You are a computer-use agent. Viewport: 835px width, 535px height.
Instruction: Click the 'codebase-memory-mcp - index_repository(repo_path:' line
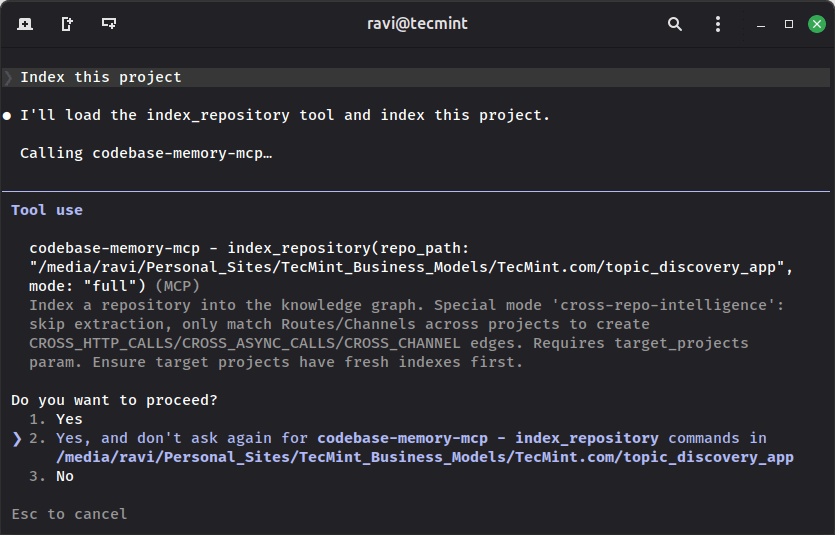[249, 249]
